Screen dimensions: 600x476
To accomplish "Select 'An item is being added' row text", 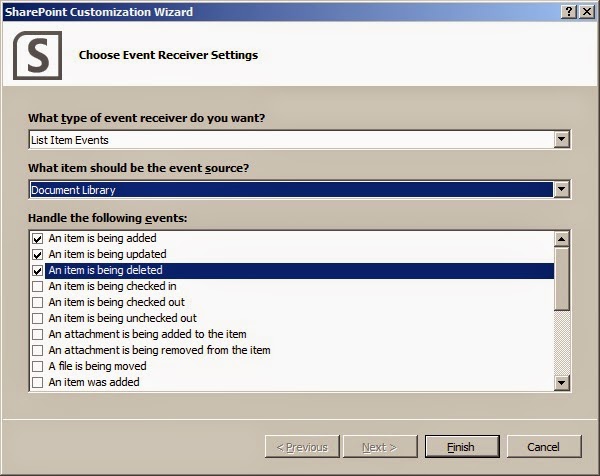I will (x=102, y=238).
